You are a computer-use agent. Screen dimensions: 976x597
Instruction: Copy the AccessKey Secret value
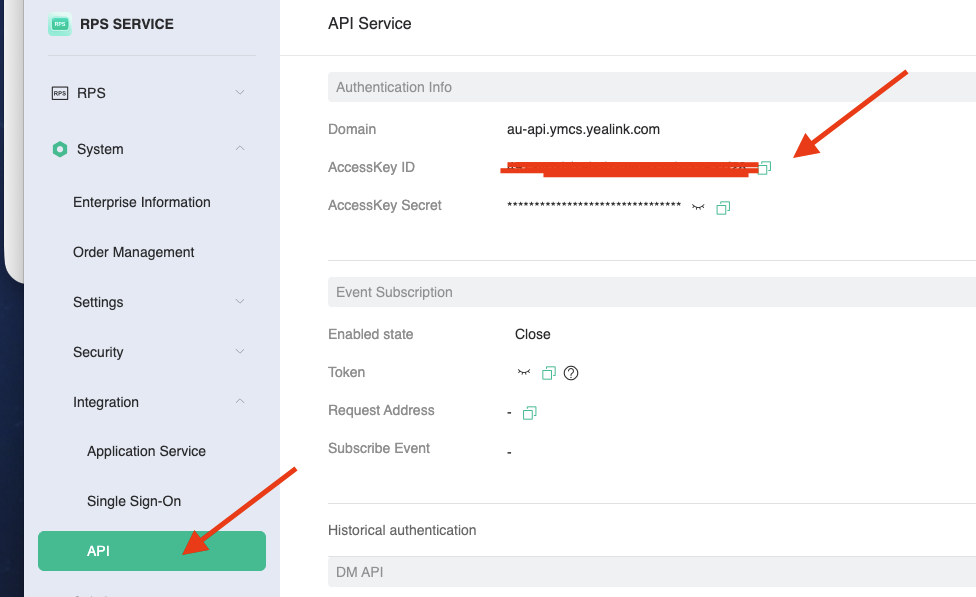(723, 207)
